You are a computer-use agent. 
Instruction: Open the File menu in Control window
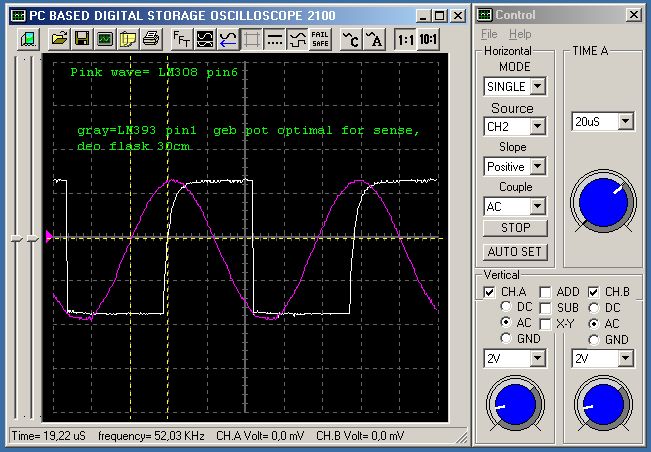487,34
